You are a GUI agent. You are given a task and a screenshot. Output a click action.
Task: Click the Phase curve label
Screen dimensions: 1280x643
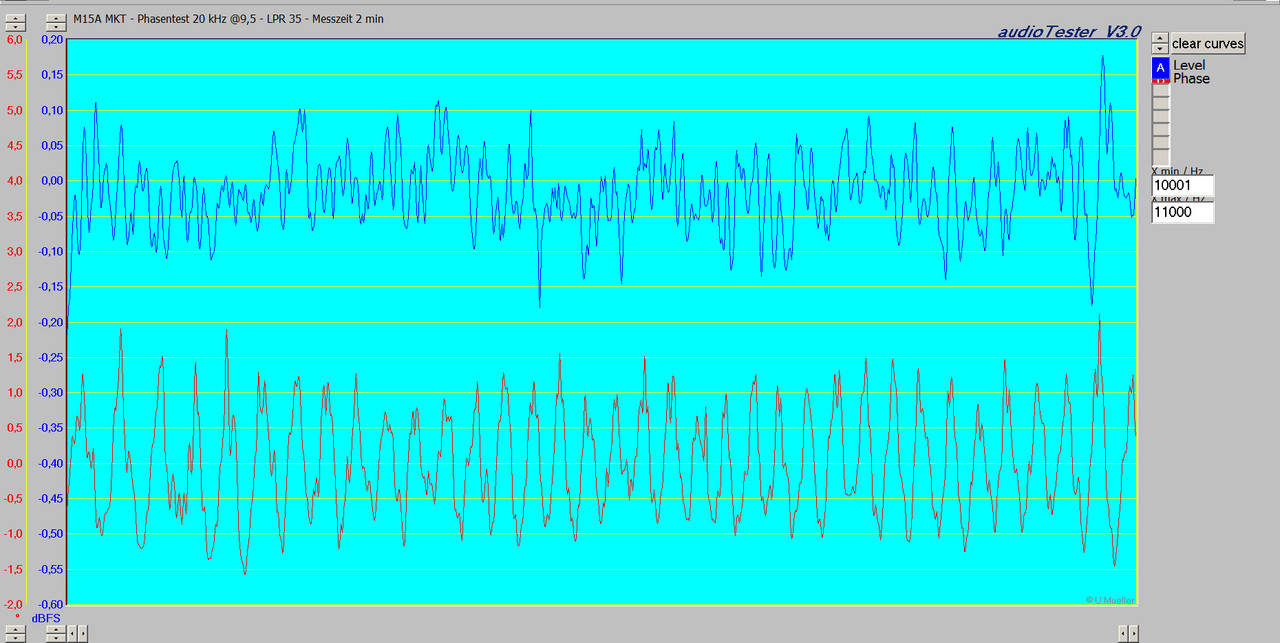1191,79
